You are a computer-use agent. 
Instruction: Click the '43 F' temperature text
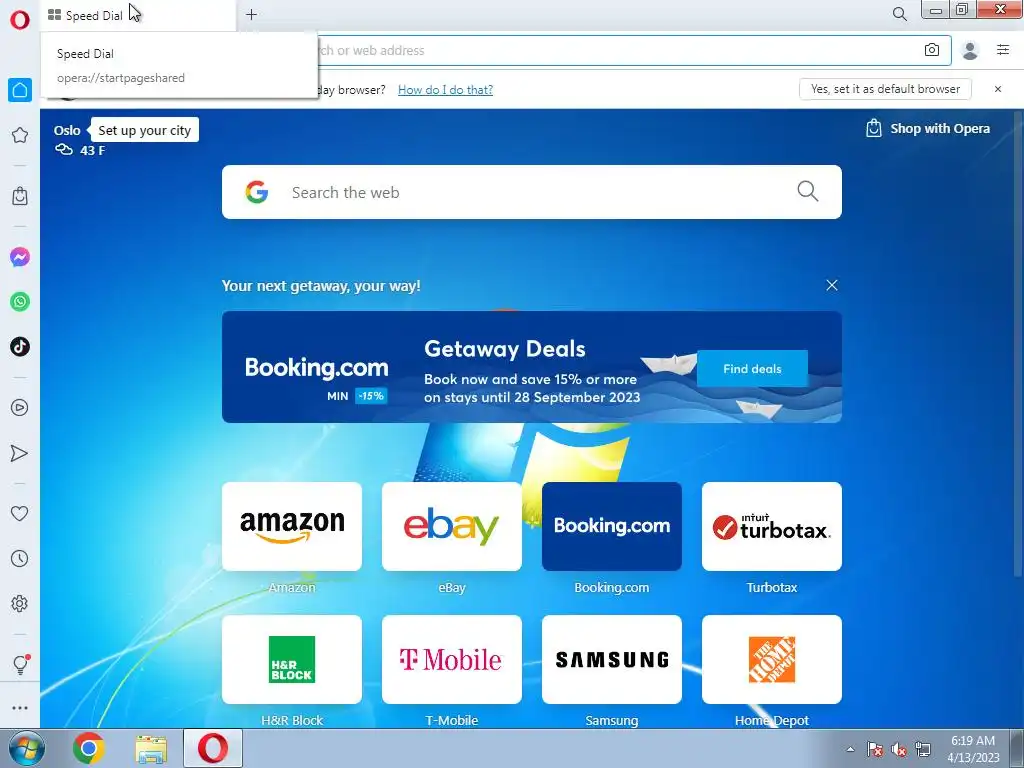93,150
